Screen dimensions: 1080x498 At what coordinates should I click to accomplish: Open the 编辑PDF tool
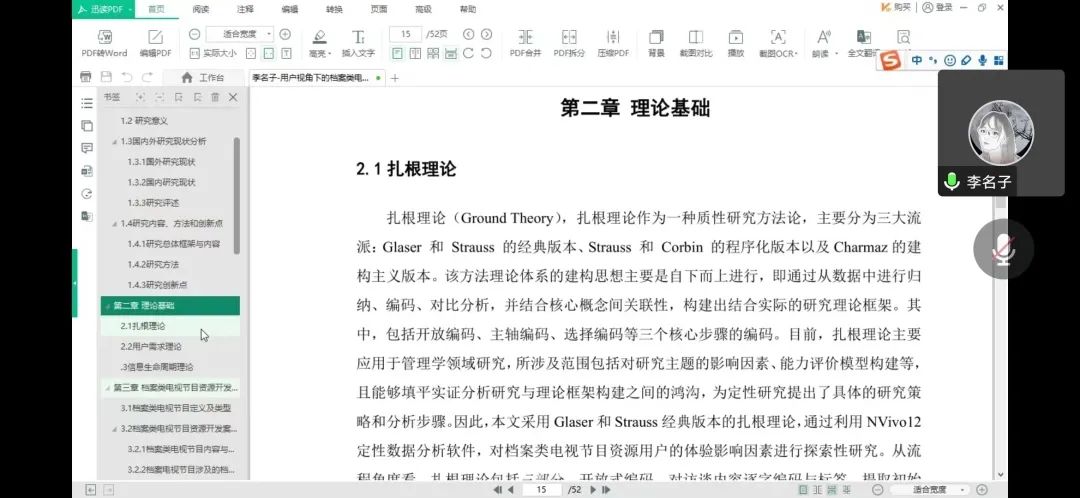[155, 40]
